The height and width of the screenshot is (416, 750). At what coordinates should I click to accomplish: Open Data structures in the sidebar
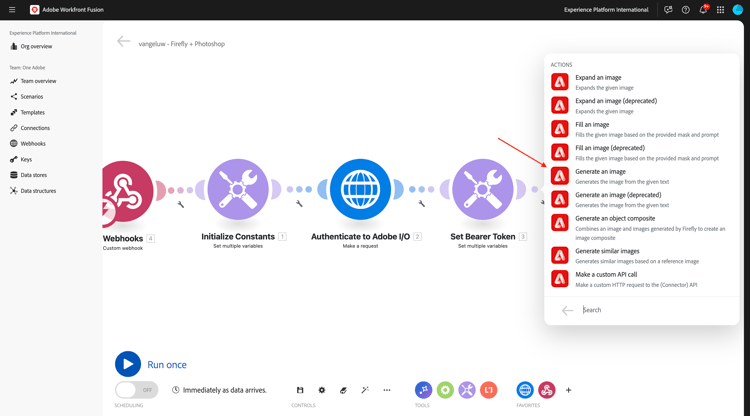[x=33, y=191]
